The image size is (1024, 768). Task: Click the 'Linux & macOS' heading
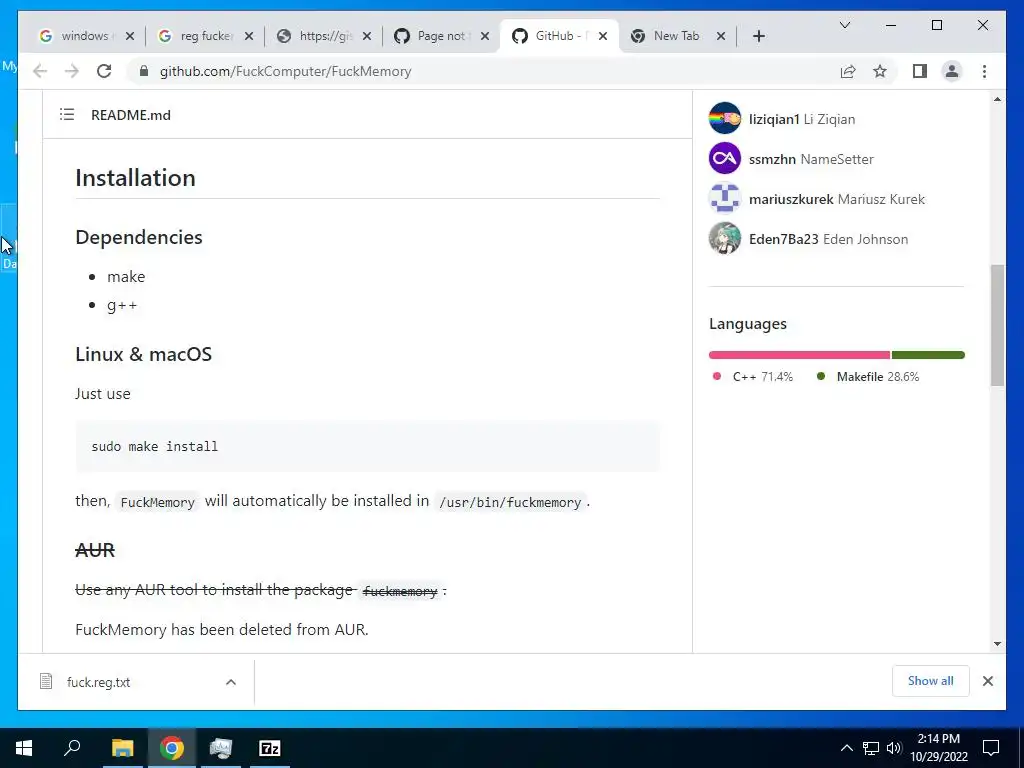point(144,354)
